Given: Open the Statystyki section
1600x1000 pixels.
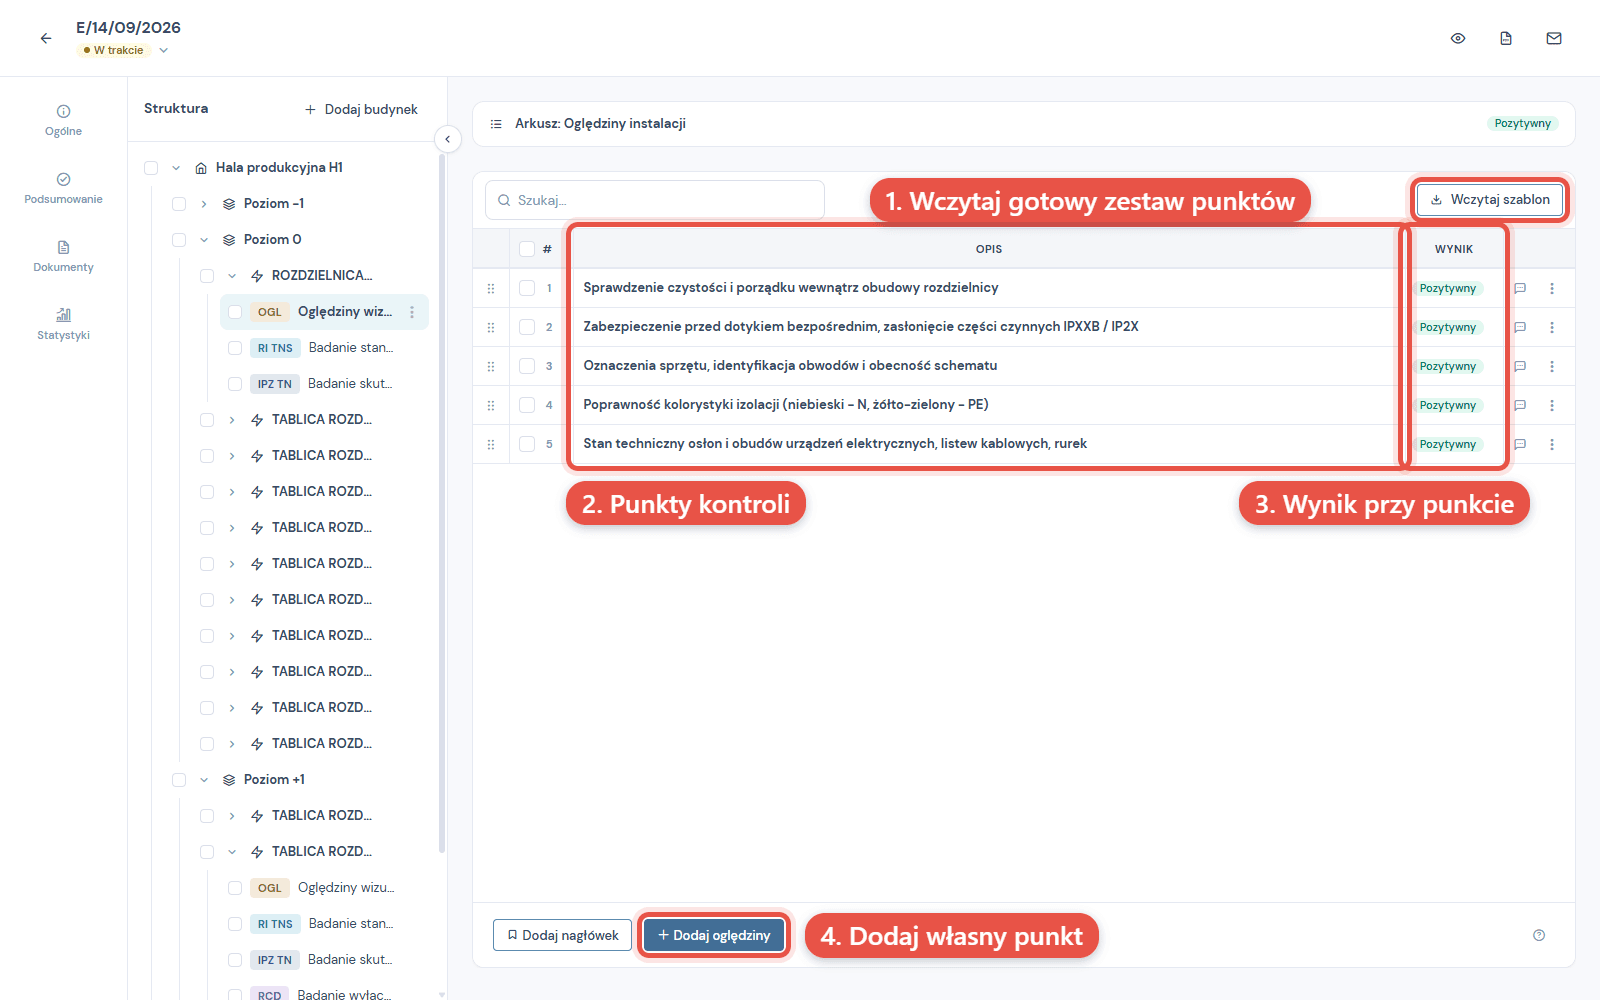Looking at the screenshot, I should pyautogui.click(x=63, y=324).
